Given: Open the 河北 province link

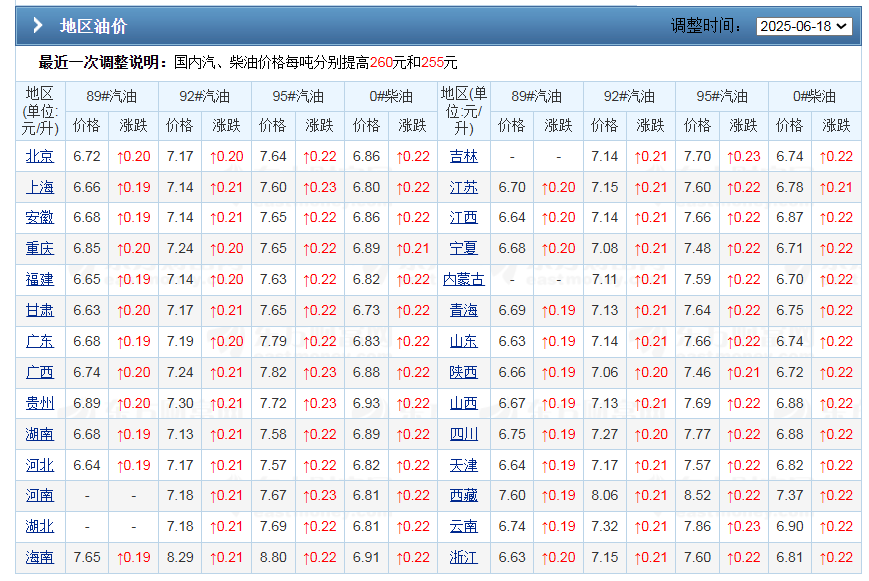Looking at the screenshot, I should 40,465.
